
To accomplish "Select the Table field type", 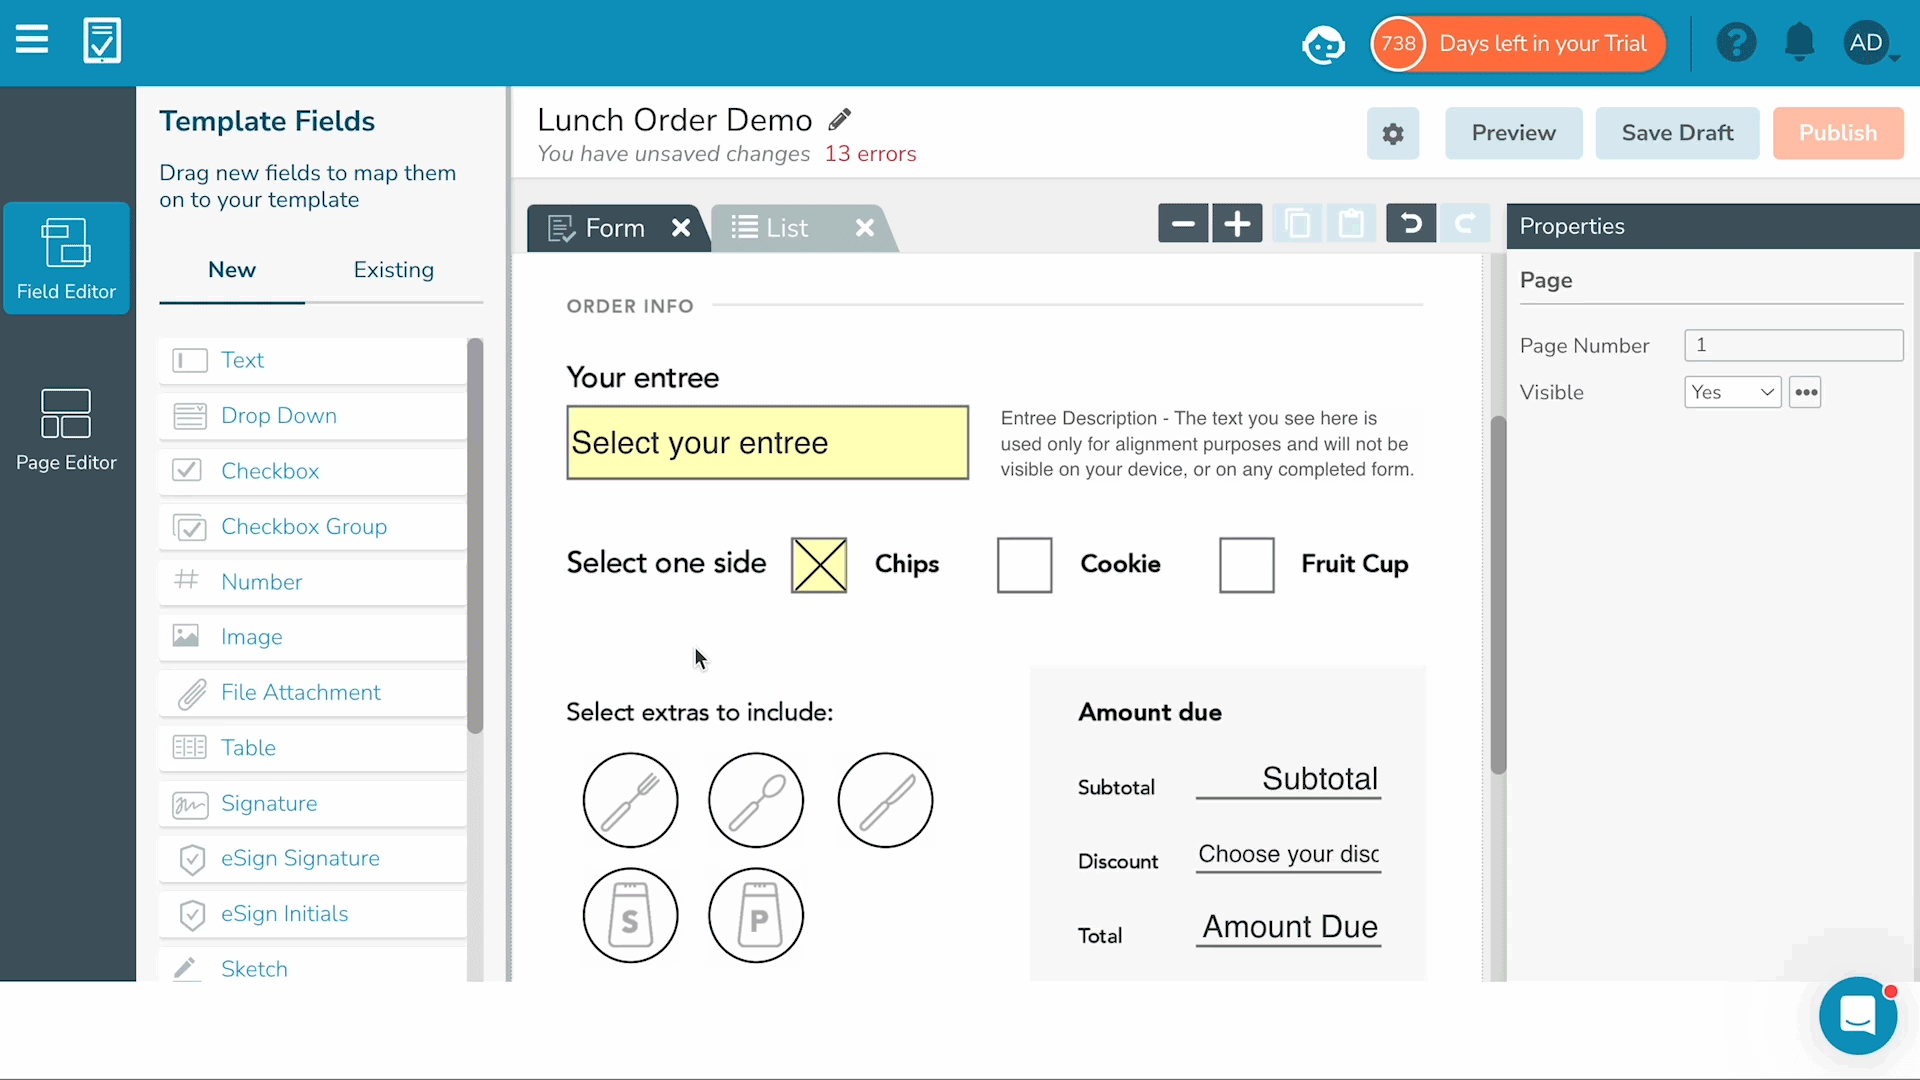I will tap(313, 748).
